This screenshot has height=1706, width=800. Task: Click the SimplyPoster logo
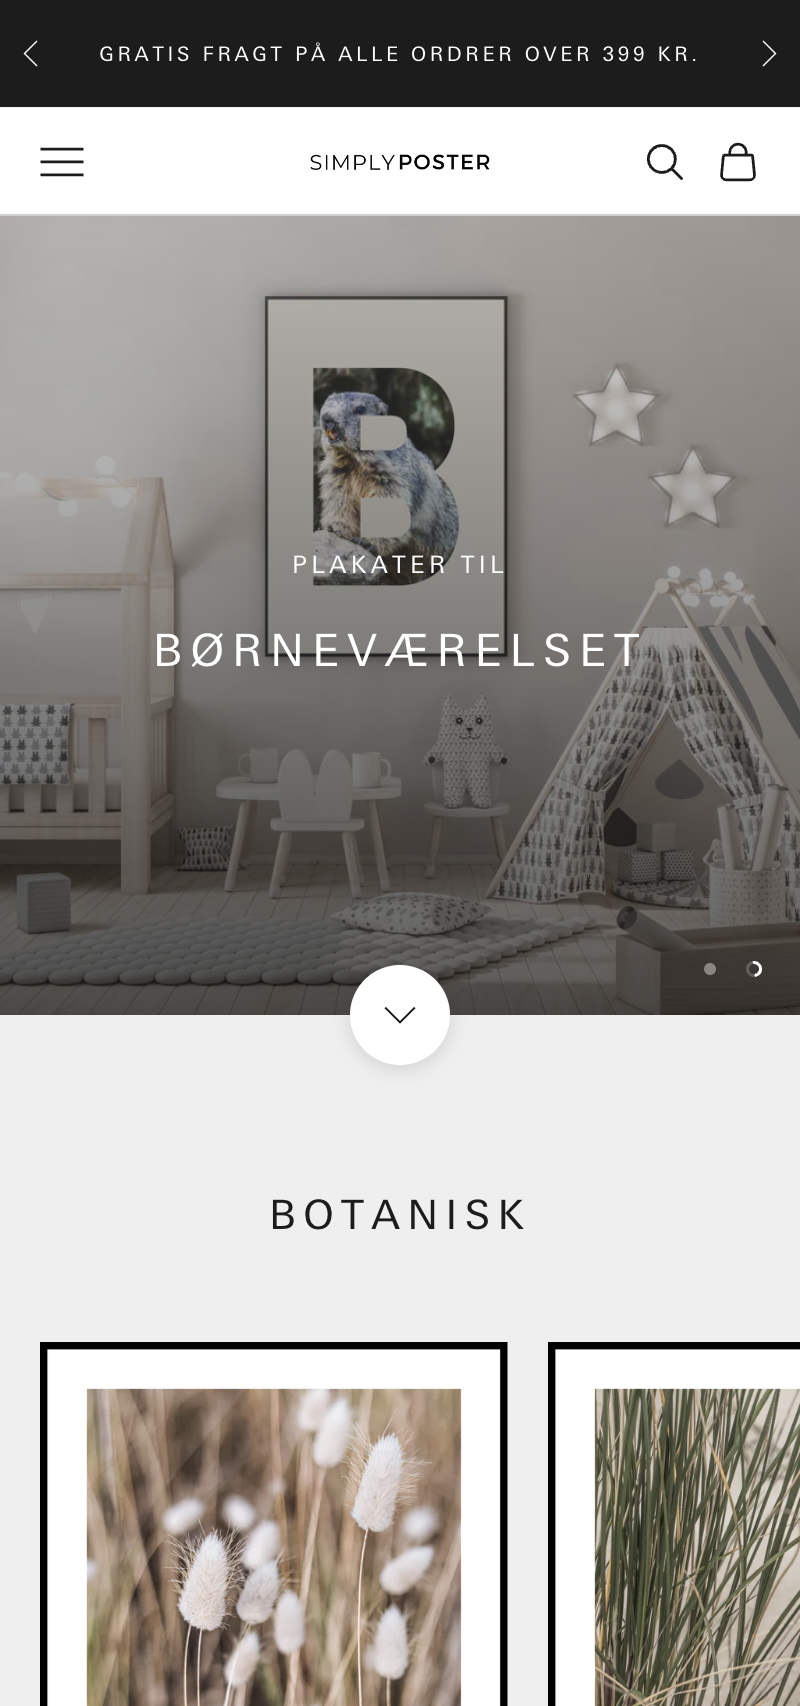(x=400, y=162)
